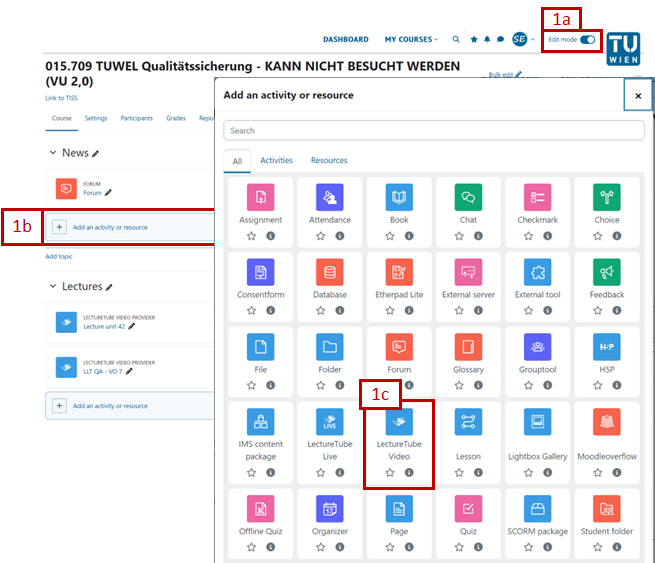Image resolution: width=655 pixels, height=563 pixels.
Task: Collapse the Lectures section chevron
Action: 53,286
